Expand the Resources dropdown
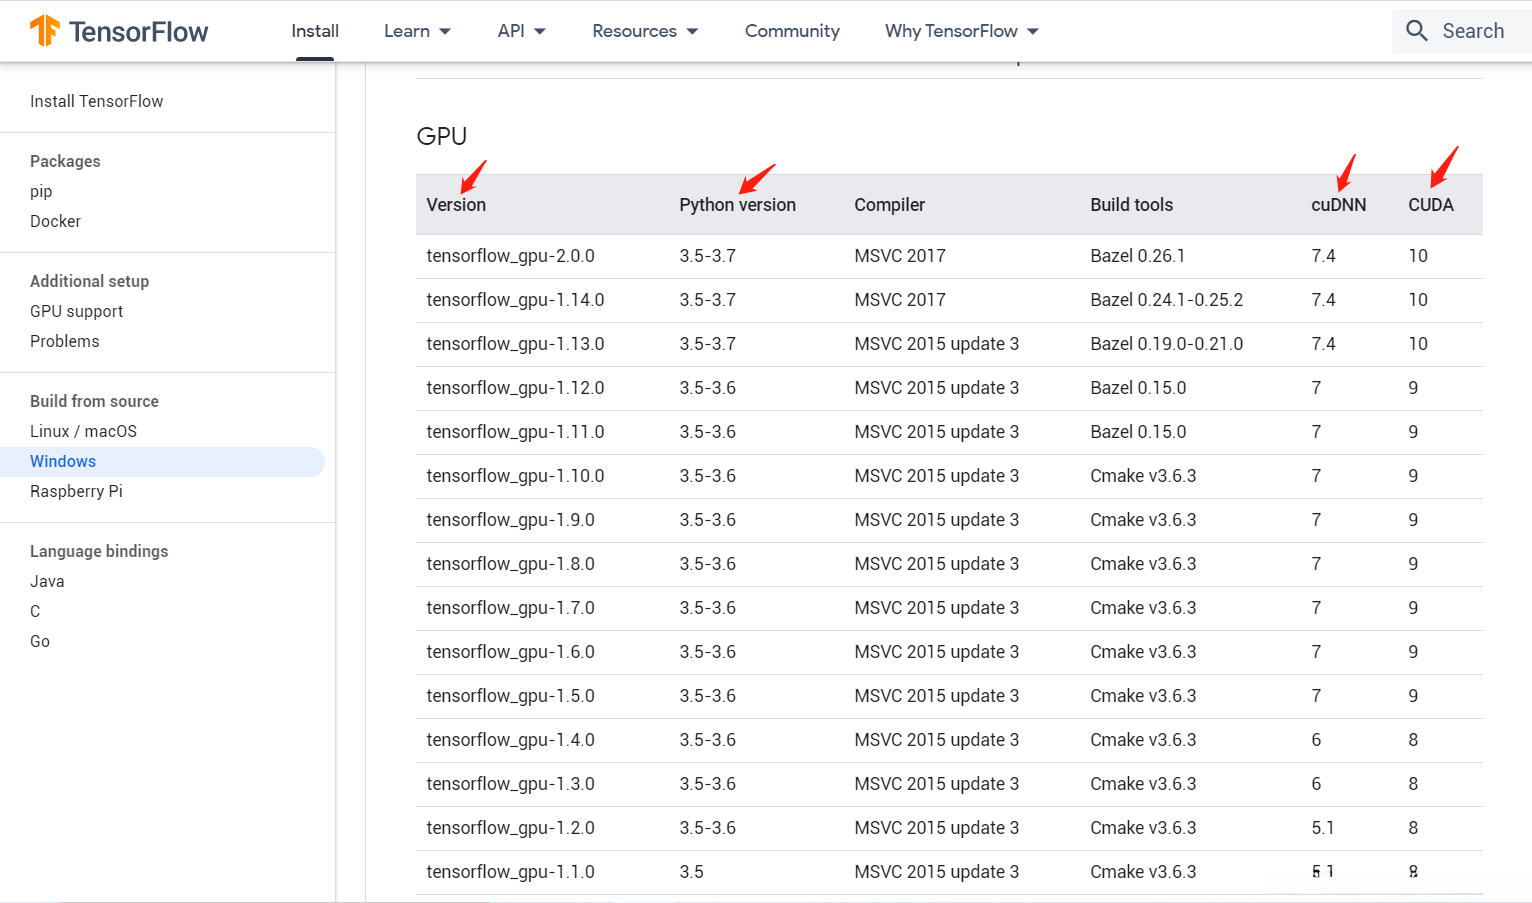 coord(645,31)
